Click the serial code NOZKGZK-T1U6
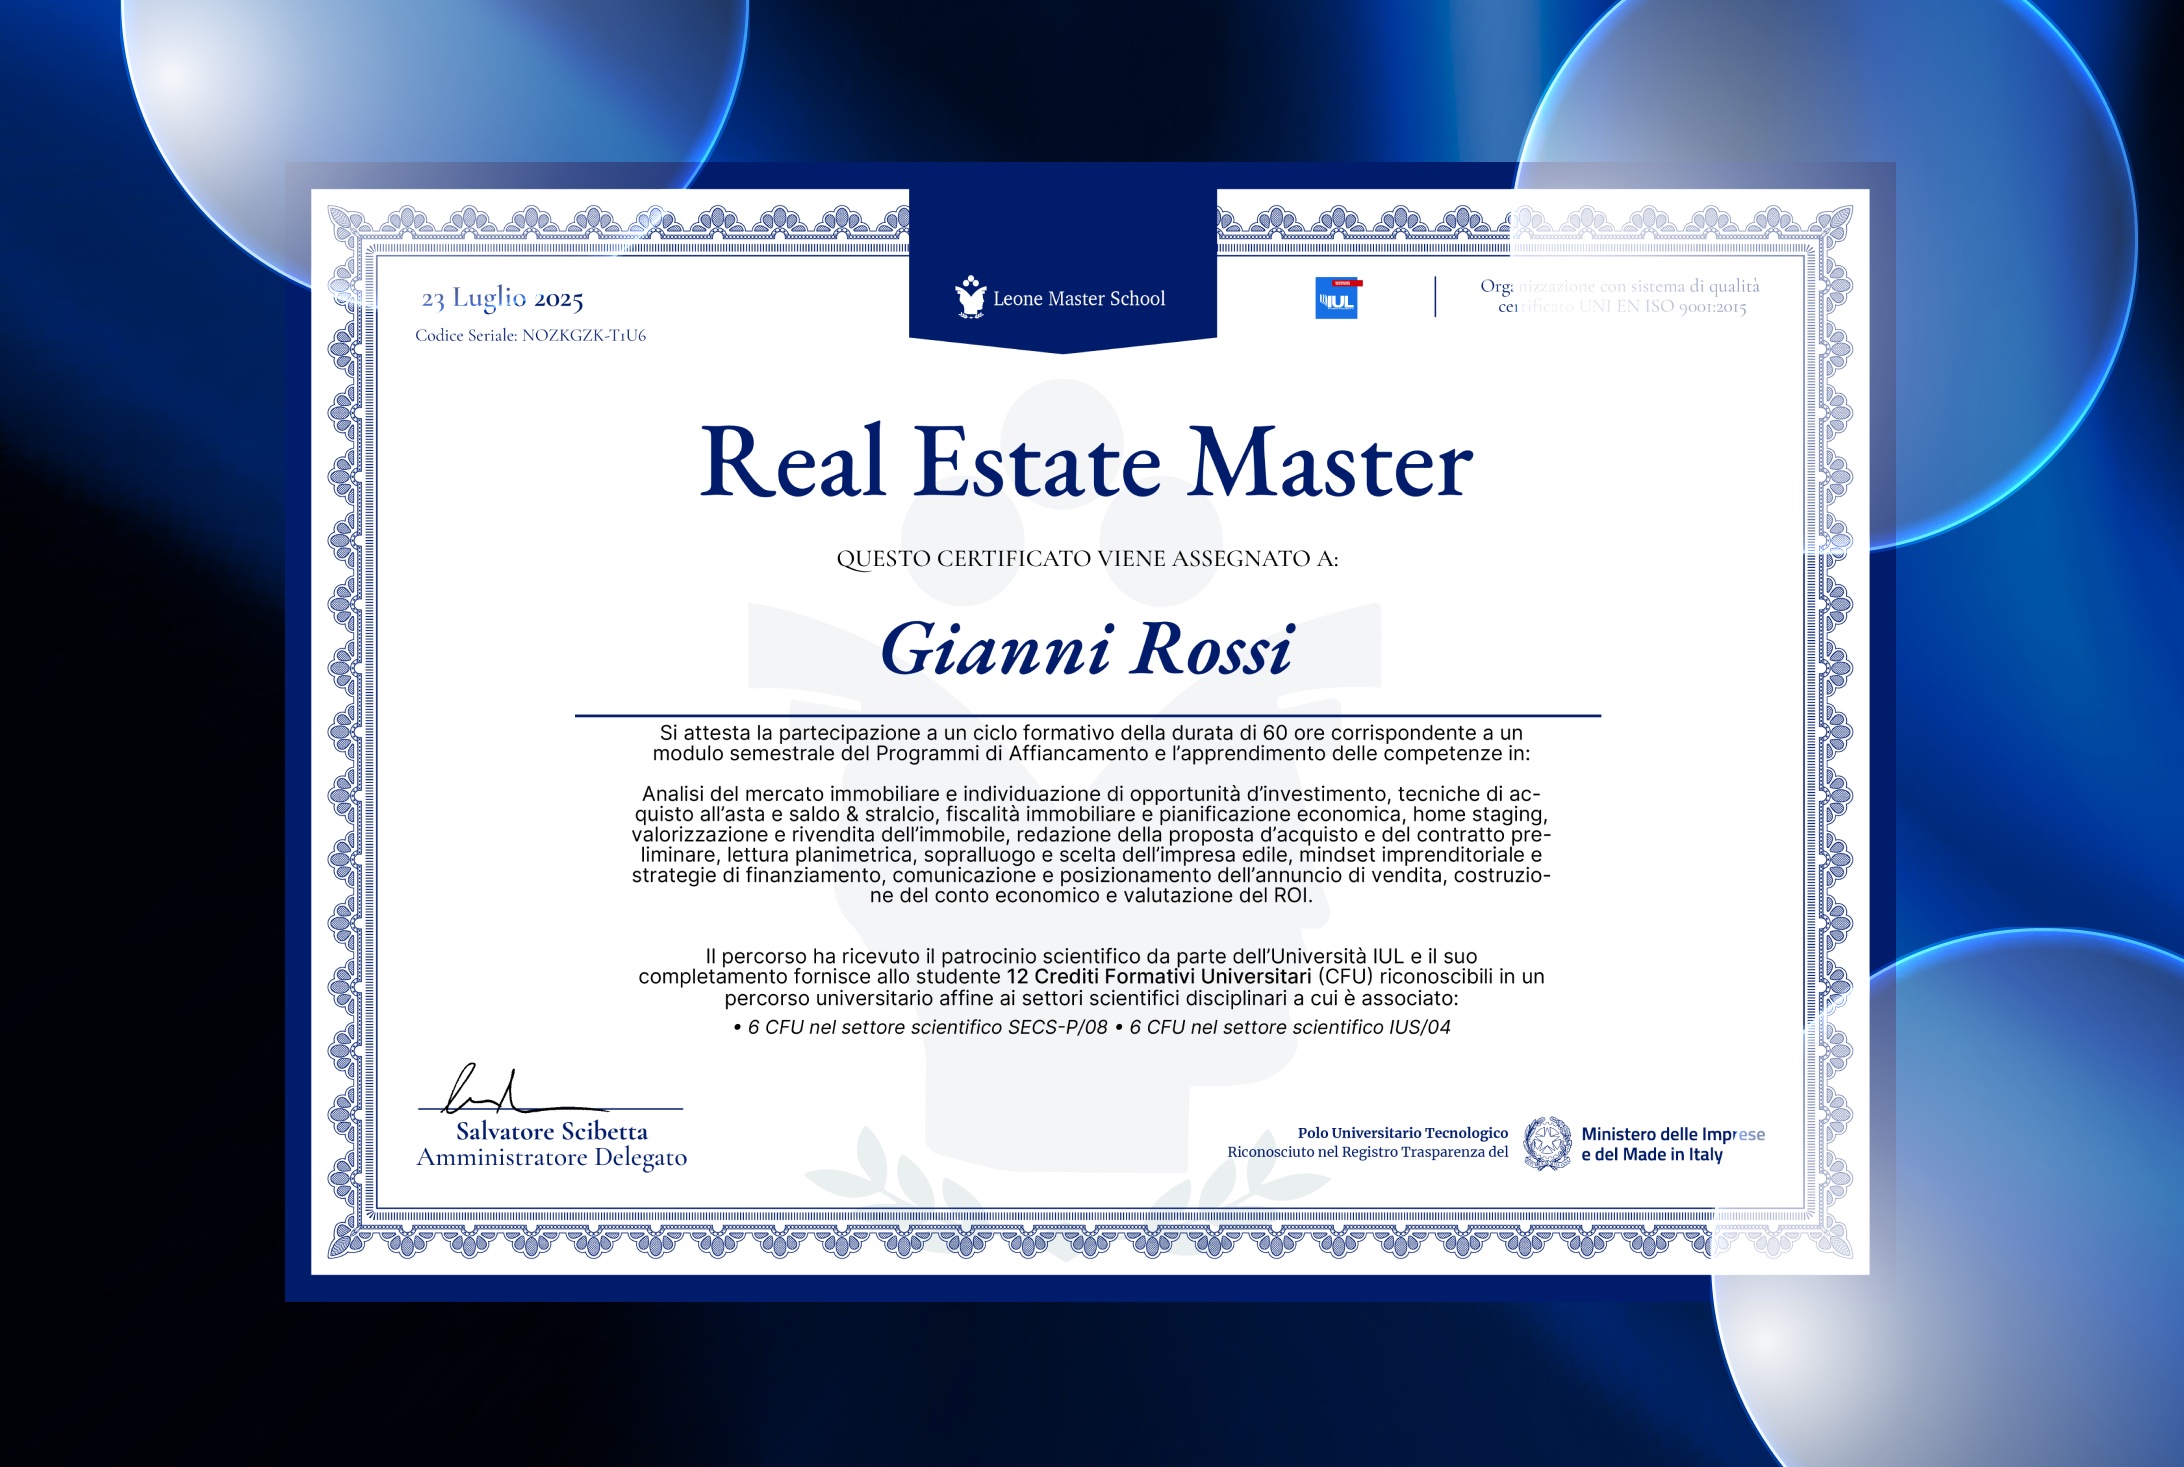Screen dimensions: 2184x1467 pyautogui.click(x=584, y=336)
